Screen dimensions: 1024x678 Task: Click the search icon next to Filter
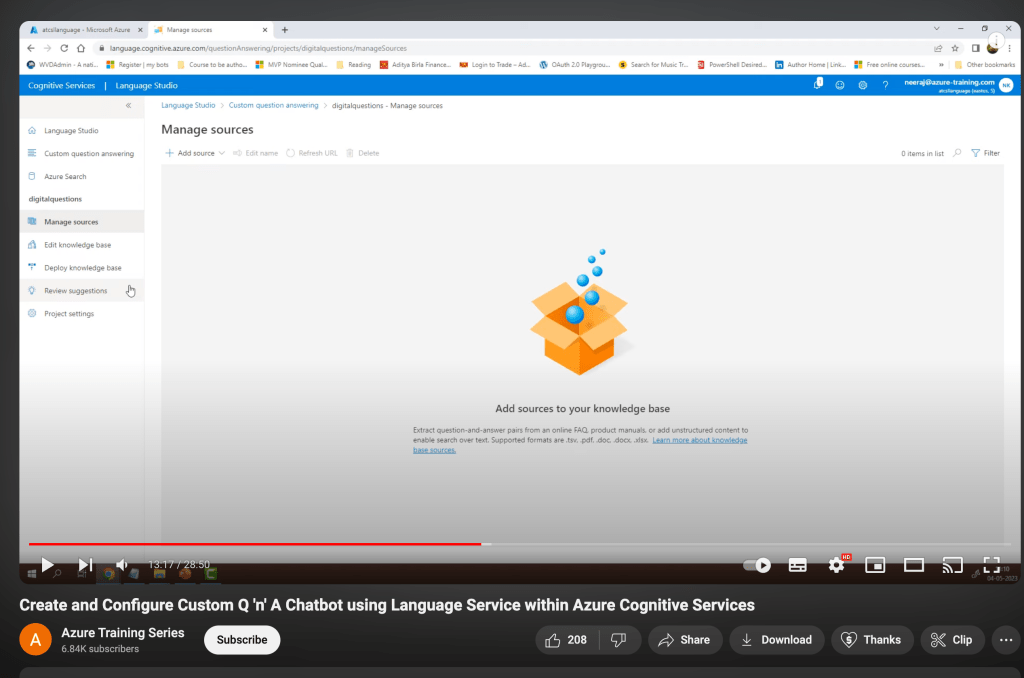click(957, 153)
